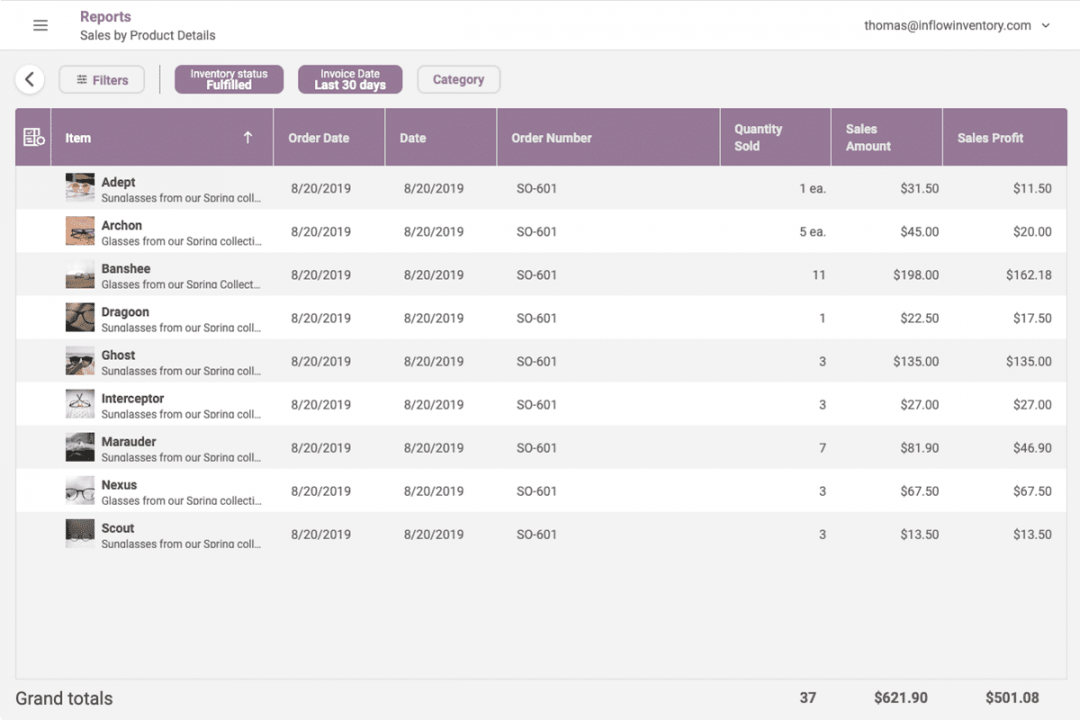Click the chevron beside thomas@inflowinventory.com
Screen dimensions: 1080x720
[1047, 26]
